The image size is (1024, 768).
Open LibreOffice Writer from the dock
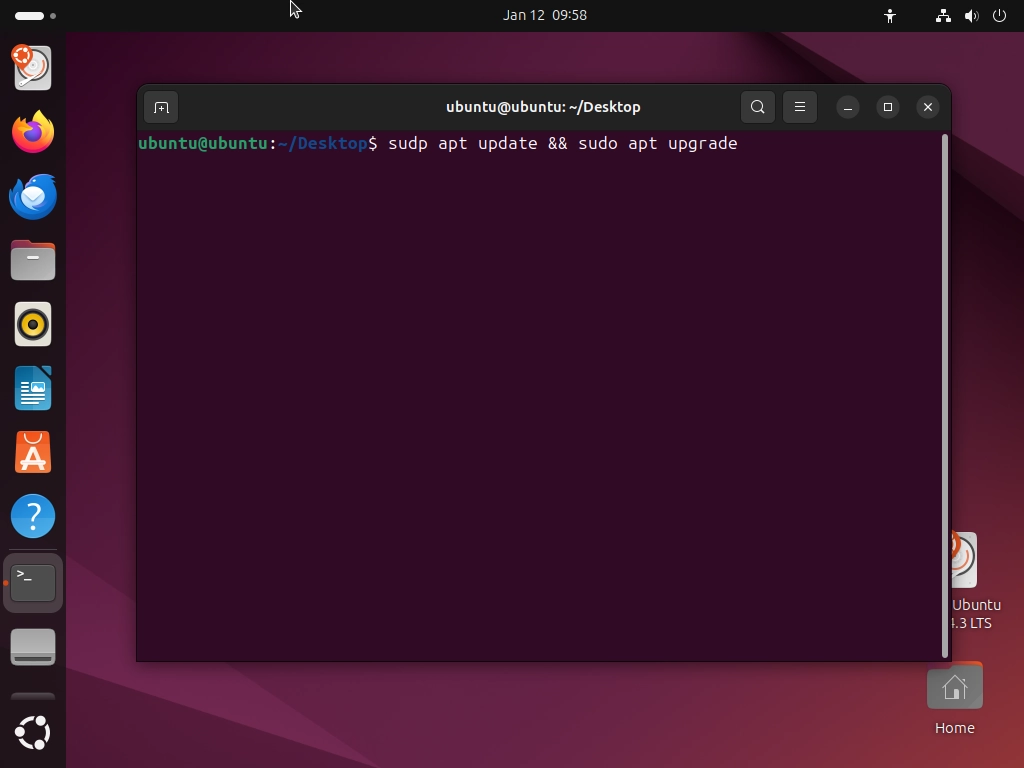pyautogui.click(x=33, y=388)
